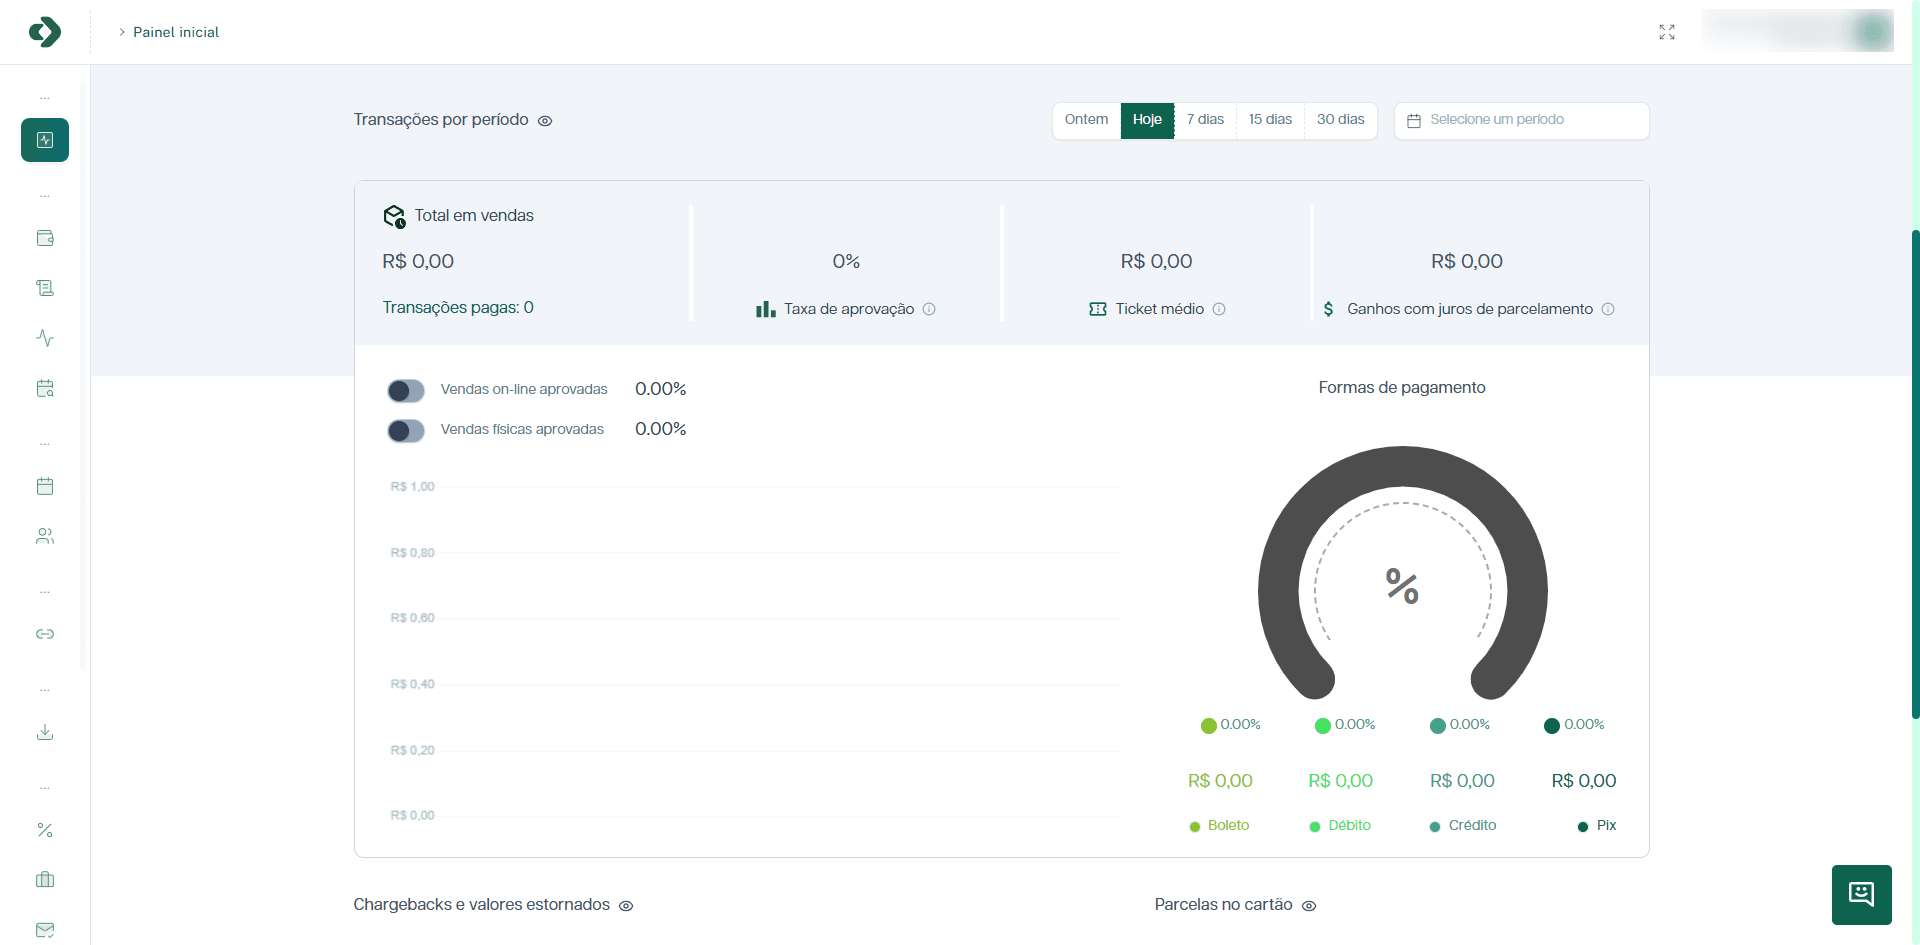
Task: Click the link icon in sidebar
Action: tap(45, 634)
